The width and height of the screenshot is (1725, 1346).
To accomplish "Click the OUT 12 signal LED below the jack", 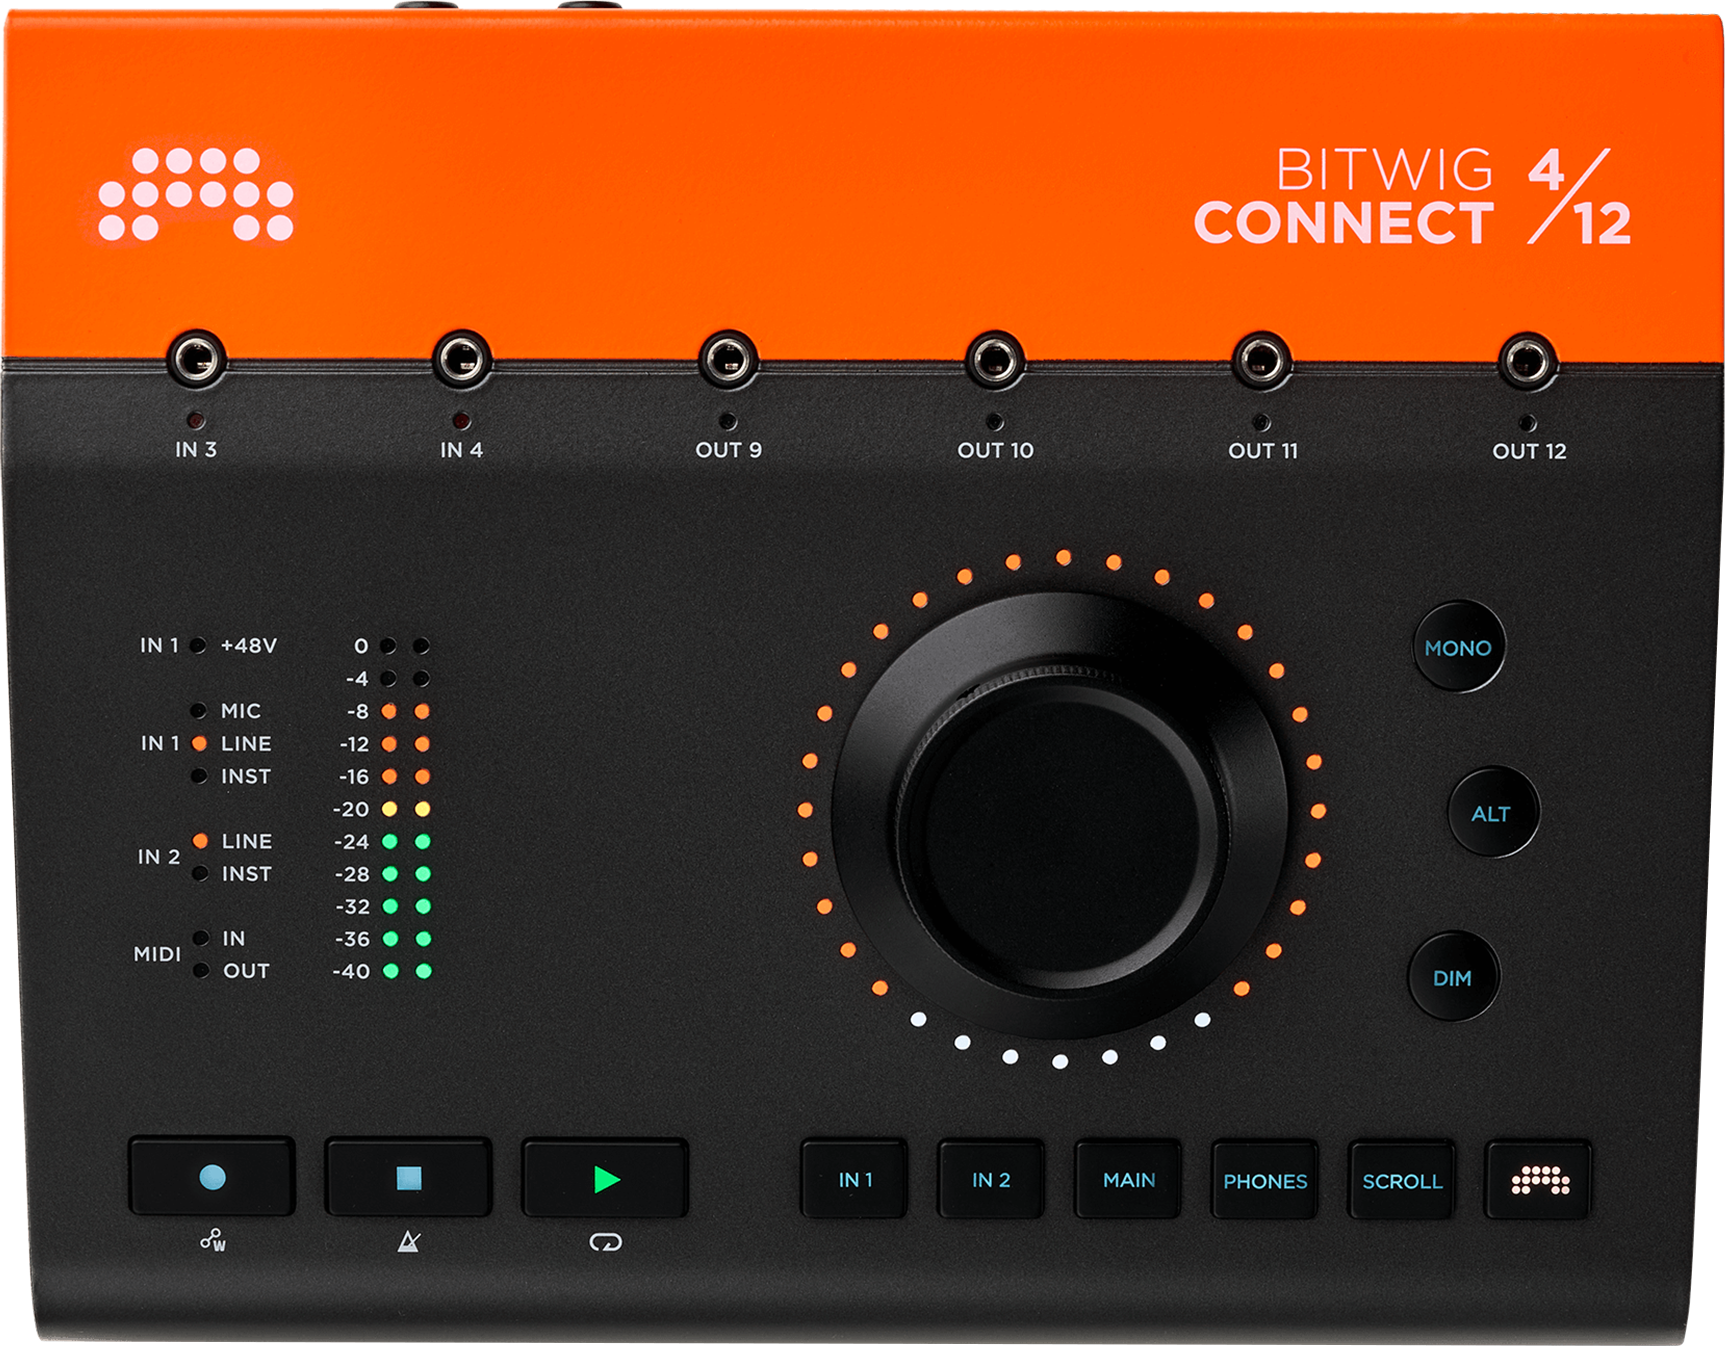I will [1527, 423].
